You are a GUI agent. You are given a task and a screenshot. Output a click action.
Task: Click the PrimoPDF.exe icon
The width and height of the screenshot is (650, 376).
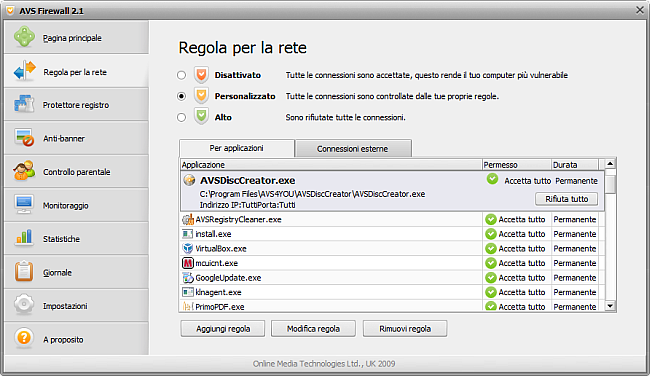pos(188,306)
